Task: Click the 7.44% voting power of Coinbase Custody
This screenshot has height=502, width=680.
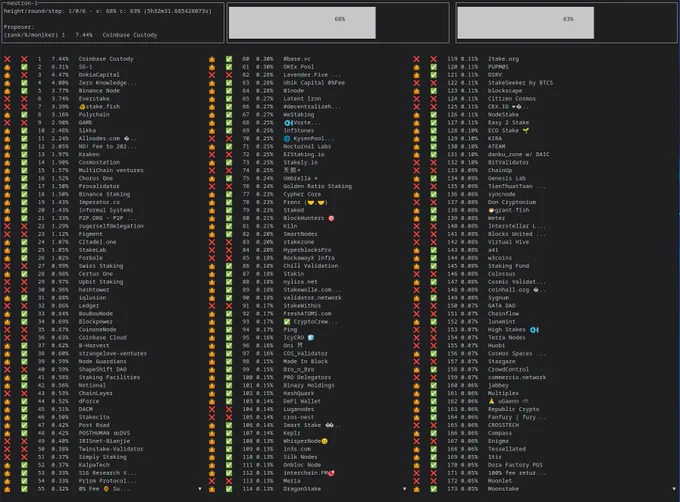Action: tap(60, 59)
